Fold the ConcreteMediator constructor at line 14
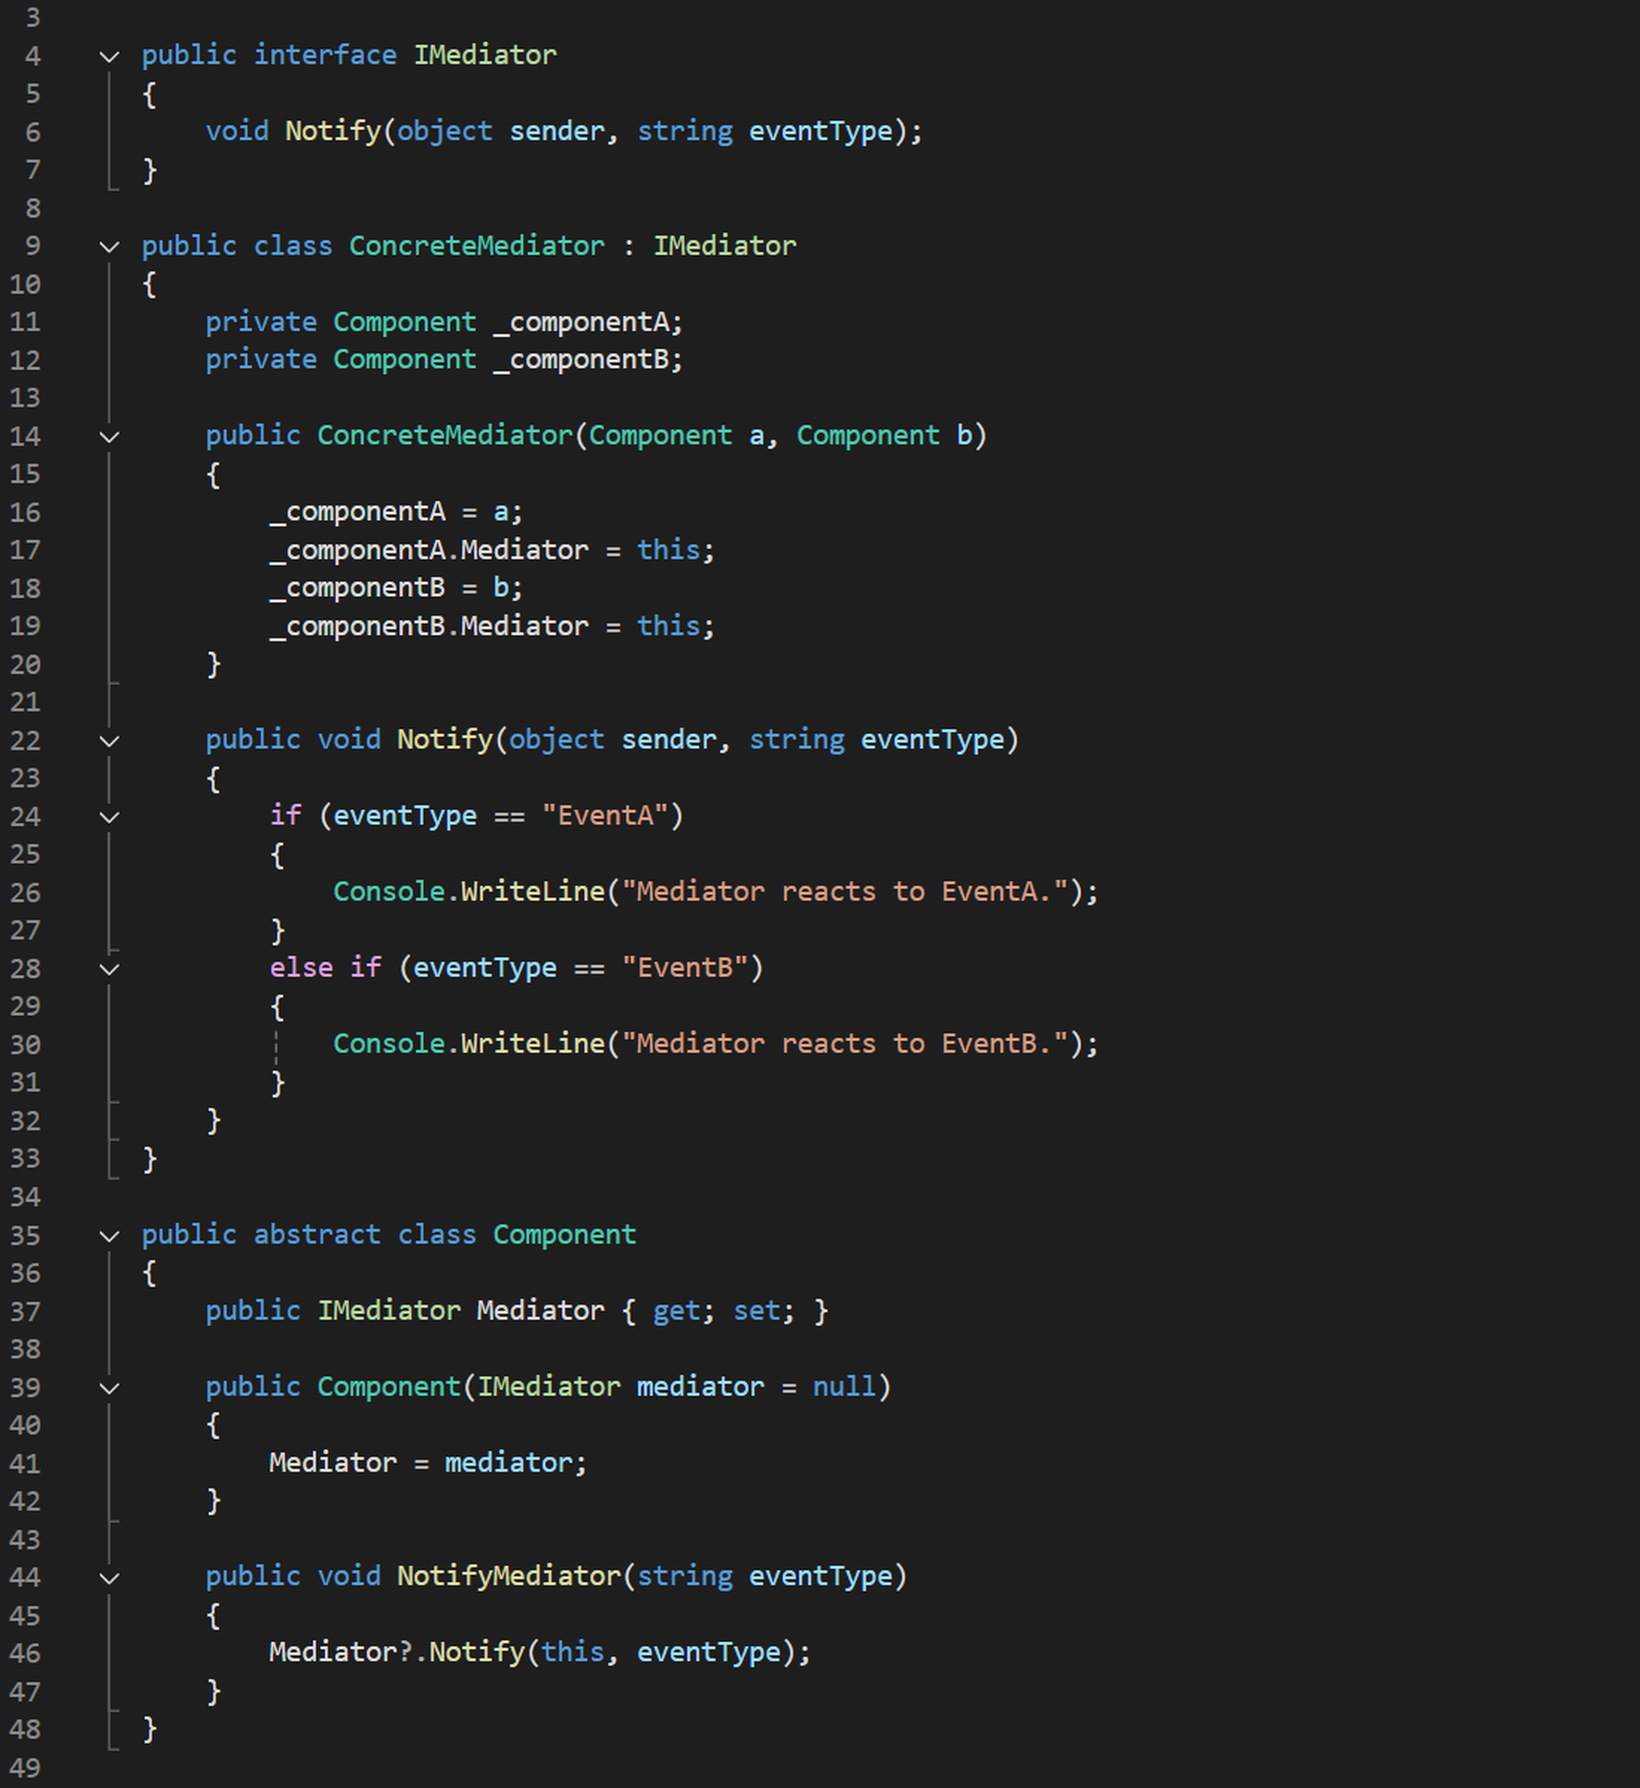 tap(109, 436)
